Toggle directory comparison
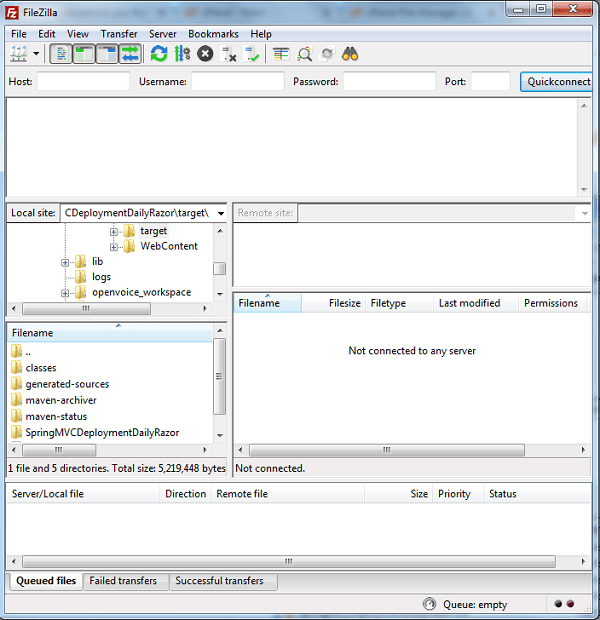 click(304, 54)
